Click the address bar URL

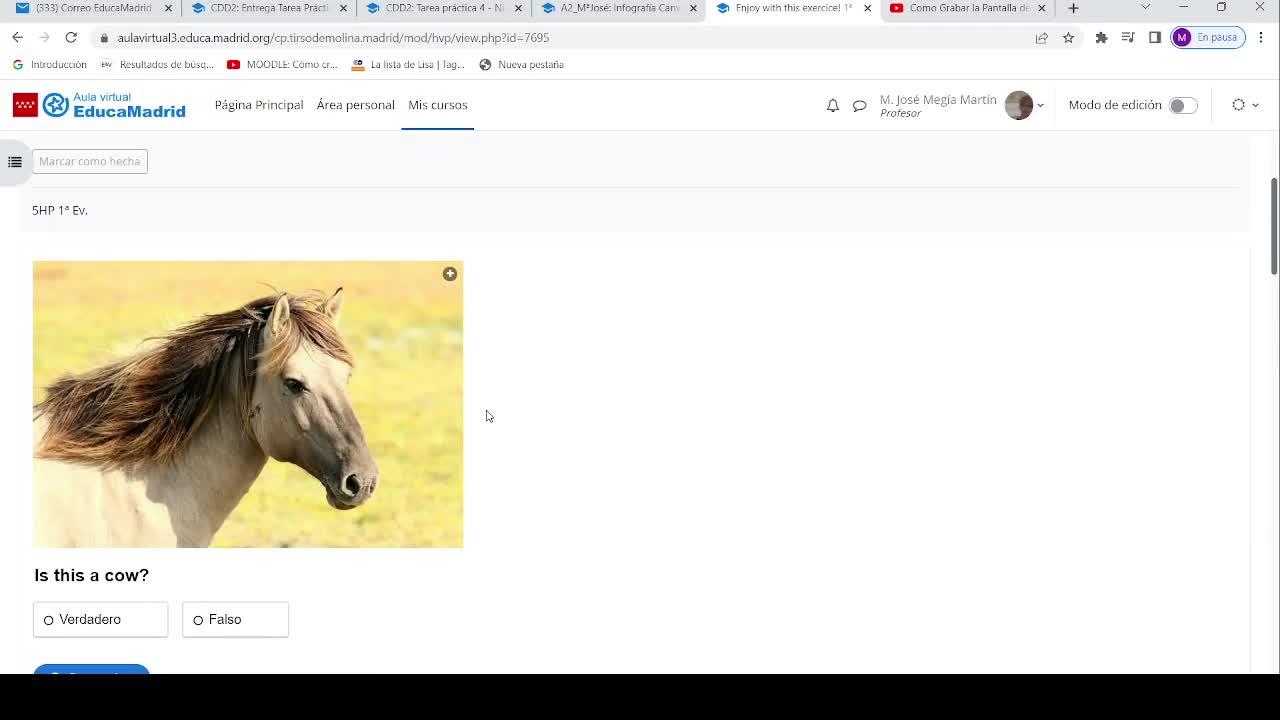click(x=333, y=38)
